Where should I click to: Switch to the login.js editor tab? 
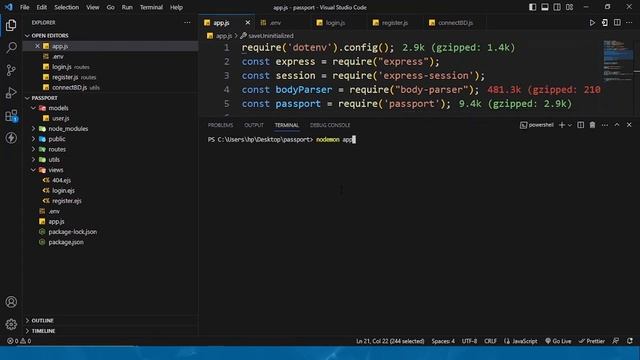[335, 23]
